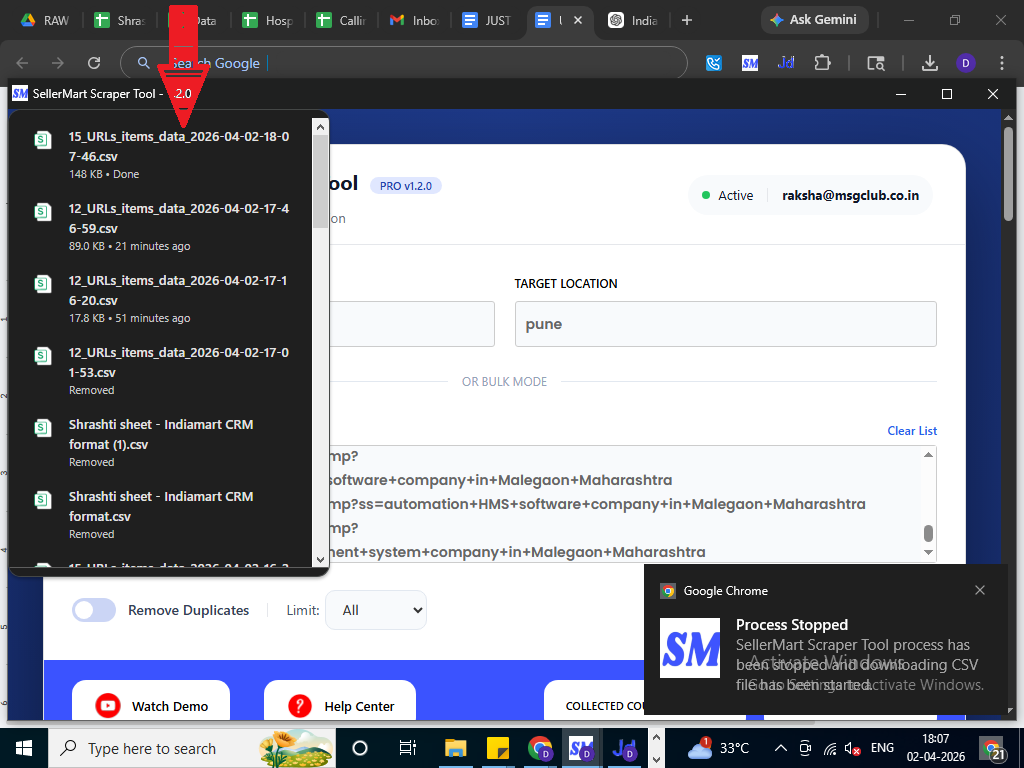Toggle the Remove Duplicates switch

coord(94,610)
